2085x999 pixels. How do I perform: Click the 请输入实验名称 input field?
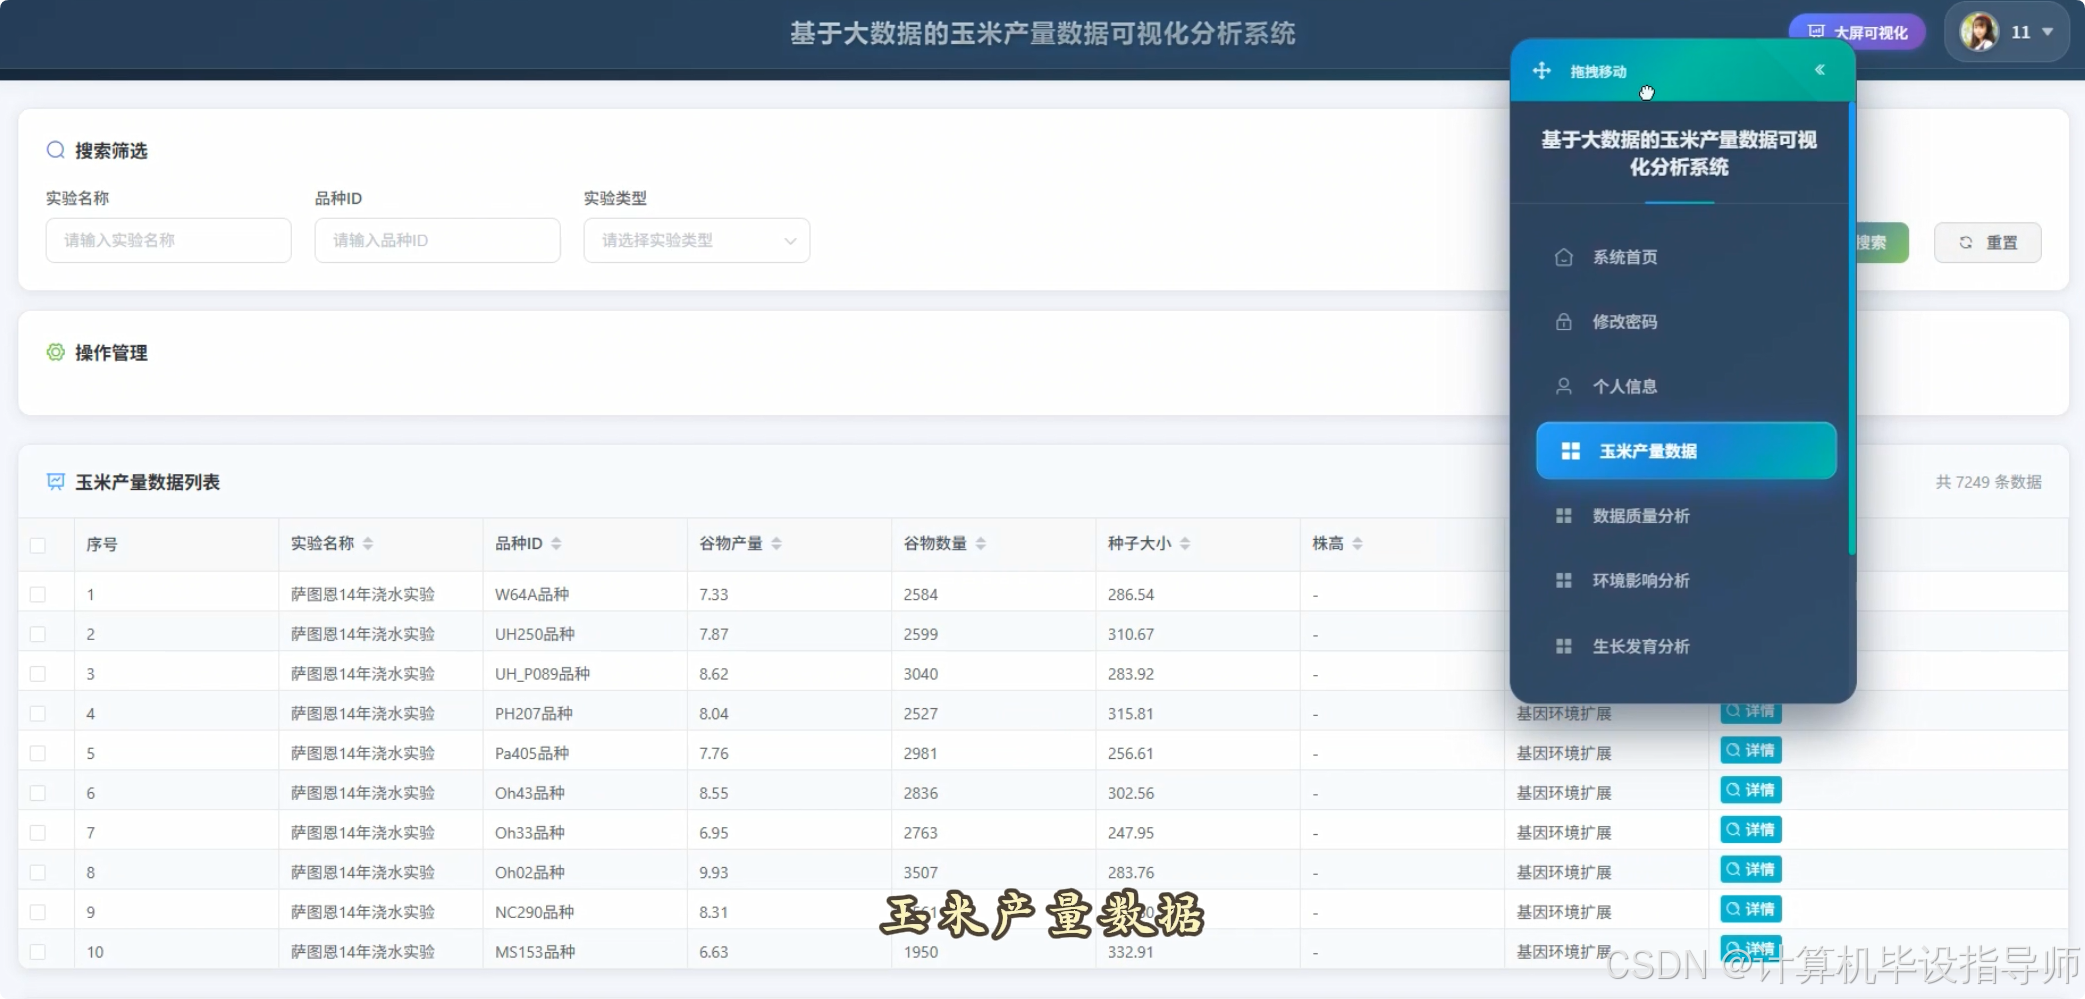coord(167,240)
